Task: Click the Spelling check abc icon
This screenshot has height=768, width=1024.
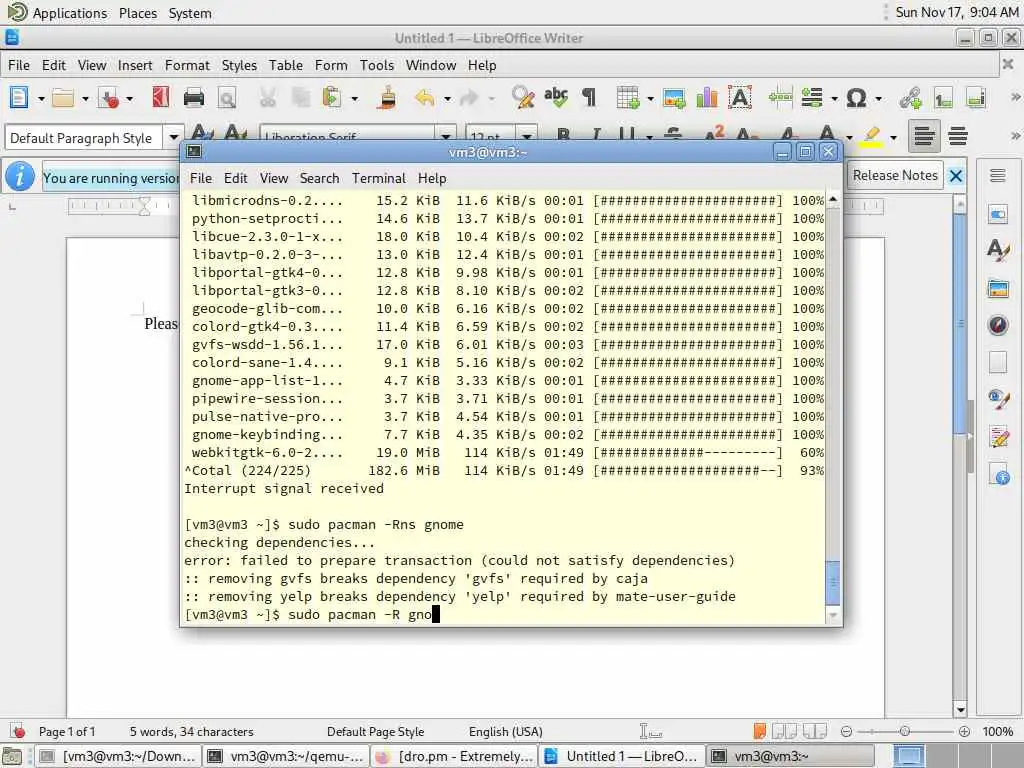Action: click(556, 98)
